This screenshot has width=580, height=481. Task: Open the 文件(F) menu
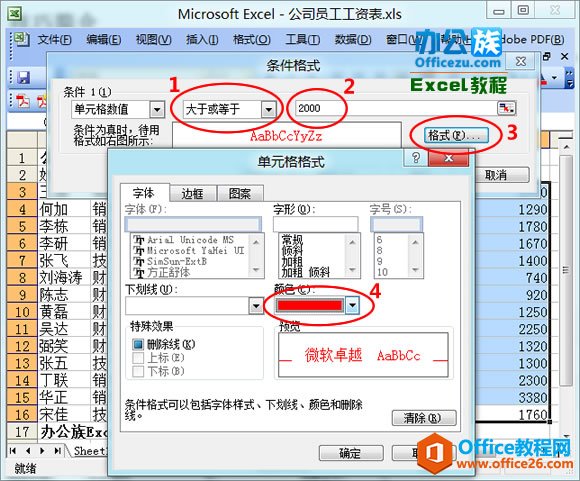(x=54, y=39)
